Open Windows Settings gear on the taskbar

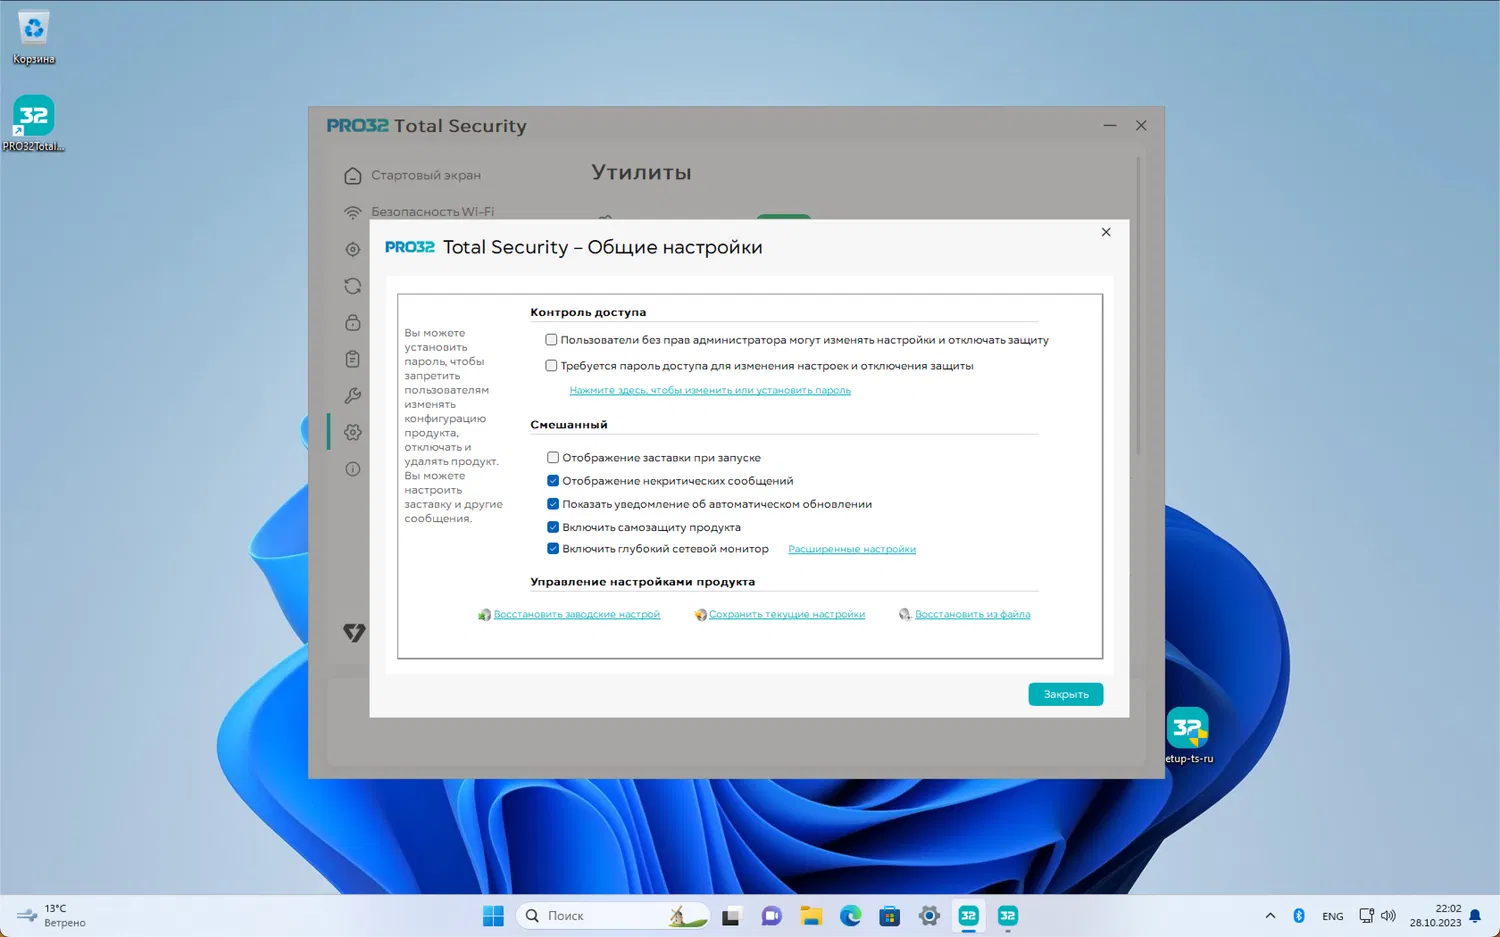(929, 916)
